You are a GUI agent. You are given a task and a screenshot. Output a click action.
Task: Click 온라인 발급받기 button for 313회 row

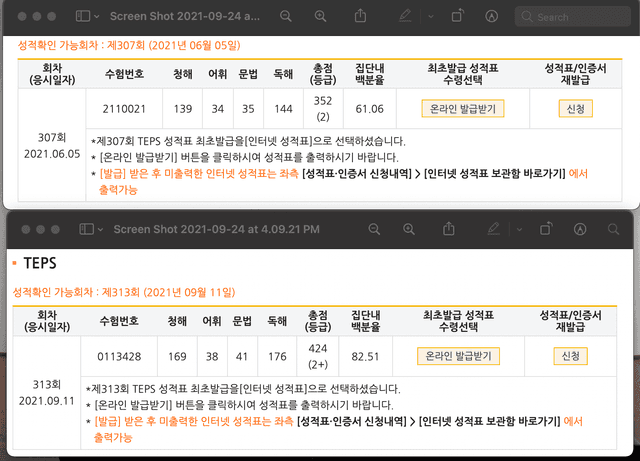458,356
